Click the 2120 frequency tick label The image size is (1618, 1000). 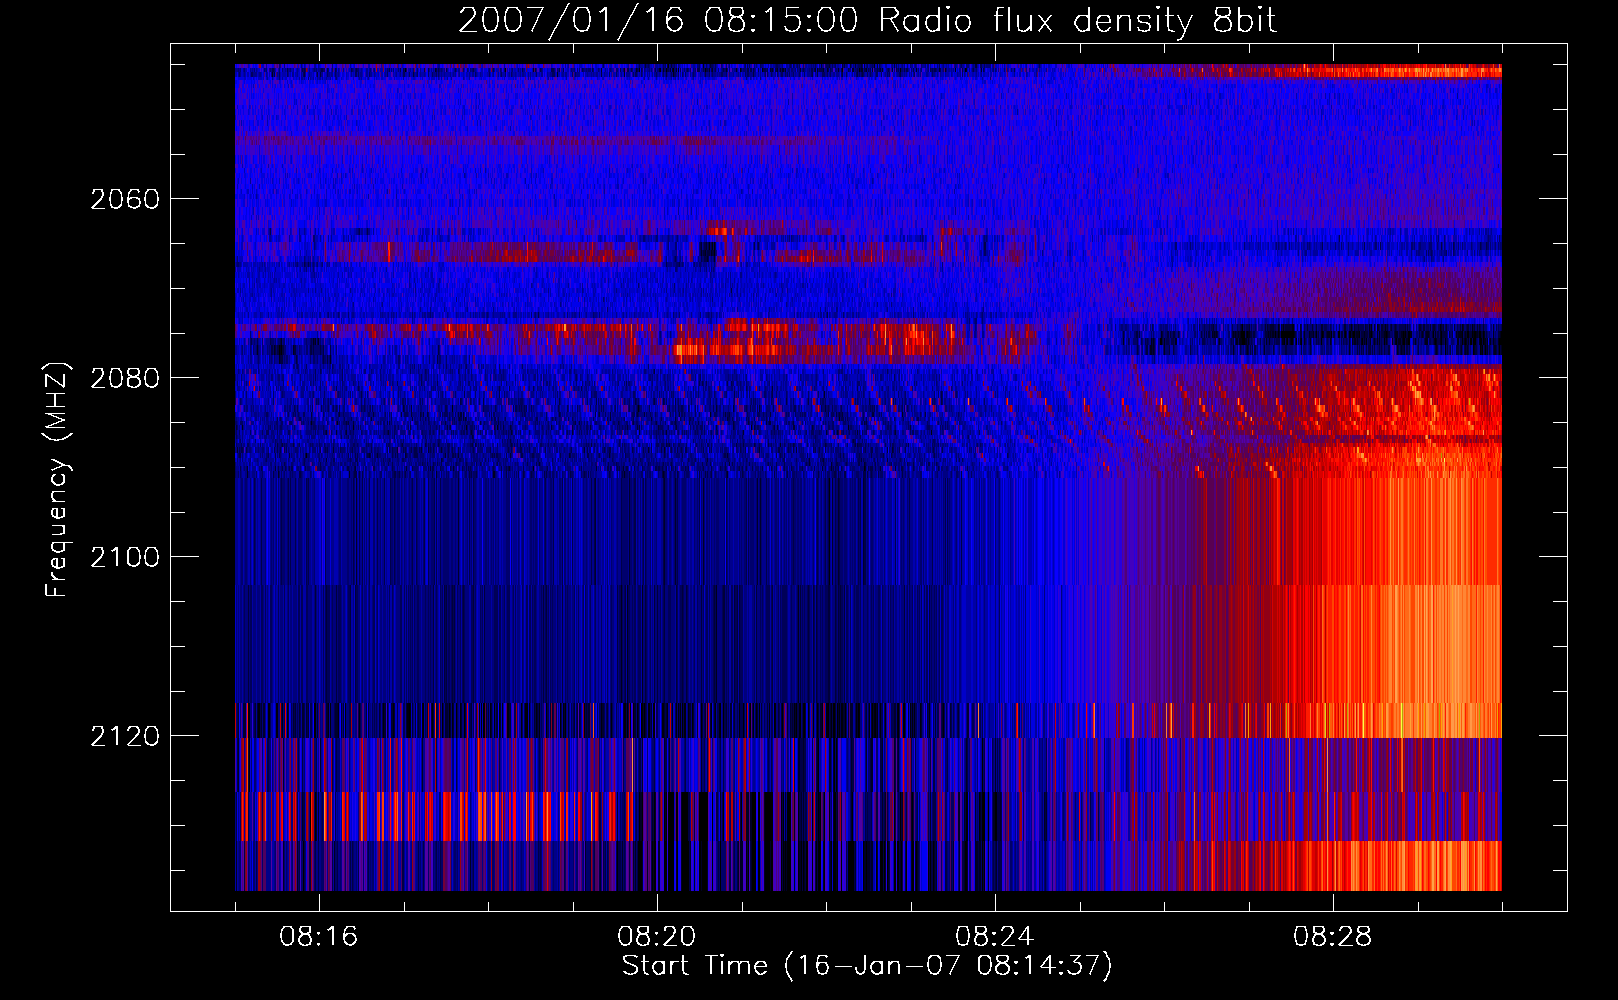tap(125, 736)
